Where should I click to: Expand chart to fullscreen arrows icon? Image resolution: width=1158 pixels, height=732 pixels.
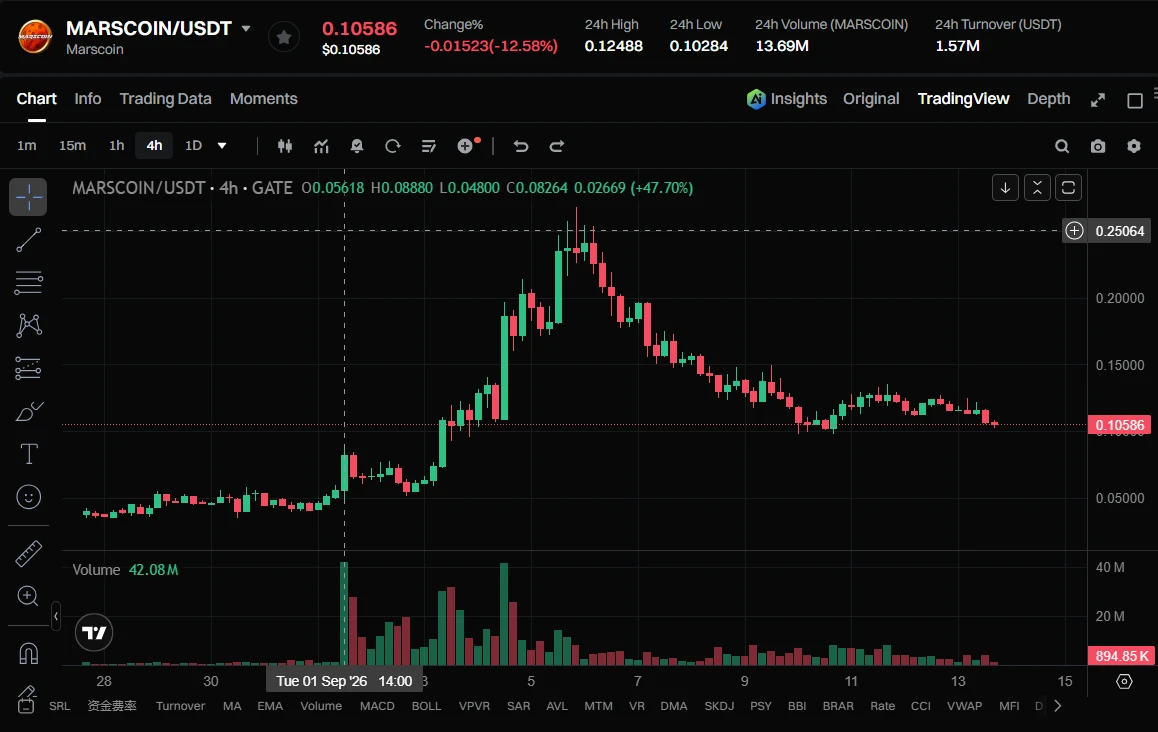pos(1098,100)
